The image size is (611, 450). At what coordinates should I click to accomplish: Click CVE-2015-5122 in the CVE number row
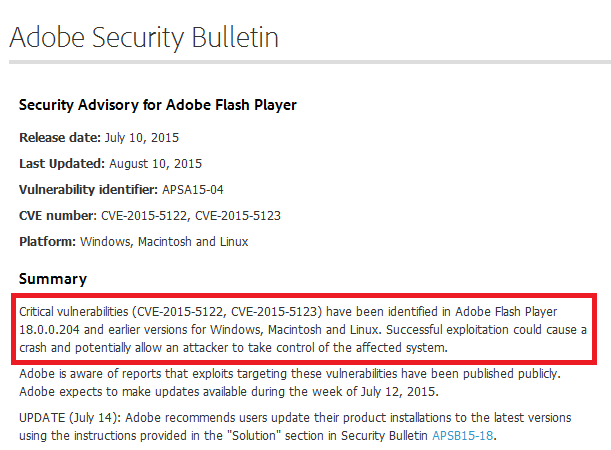[145, 215]
